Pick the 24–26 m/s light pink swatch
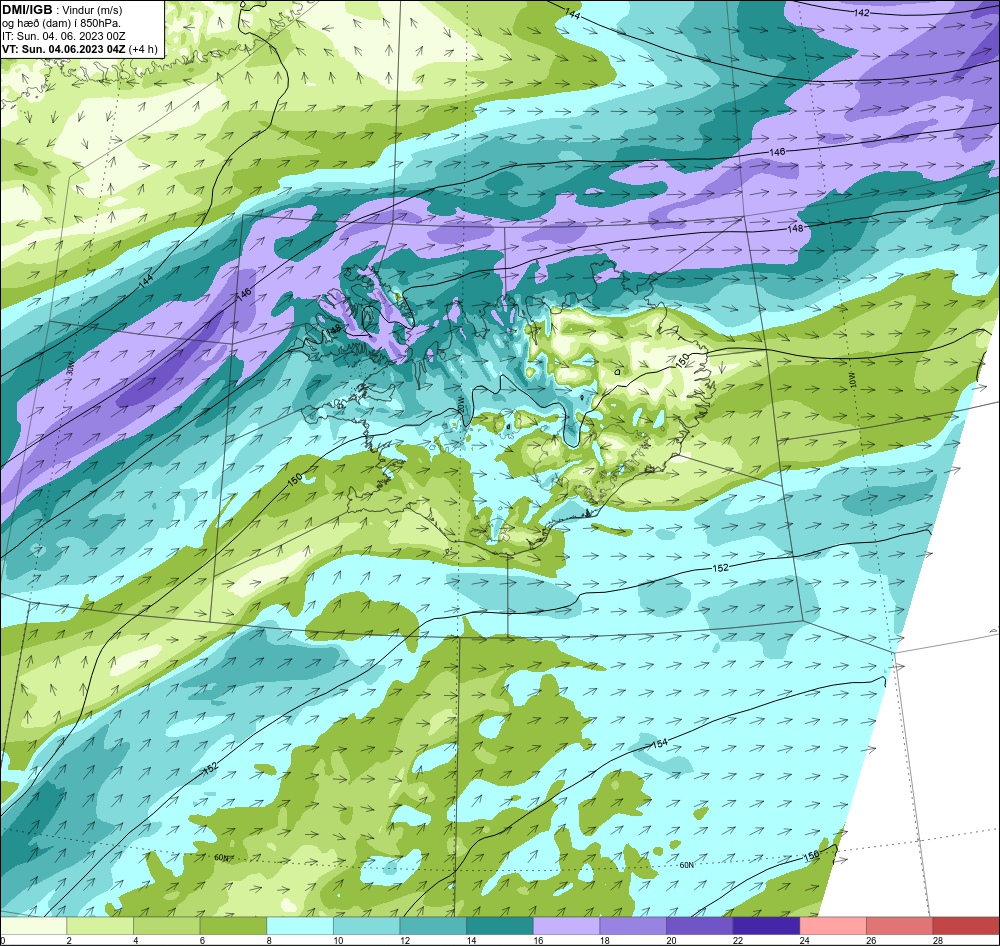Screen dimensions: 1000x946 tap(833, 926)
